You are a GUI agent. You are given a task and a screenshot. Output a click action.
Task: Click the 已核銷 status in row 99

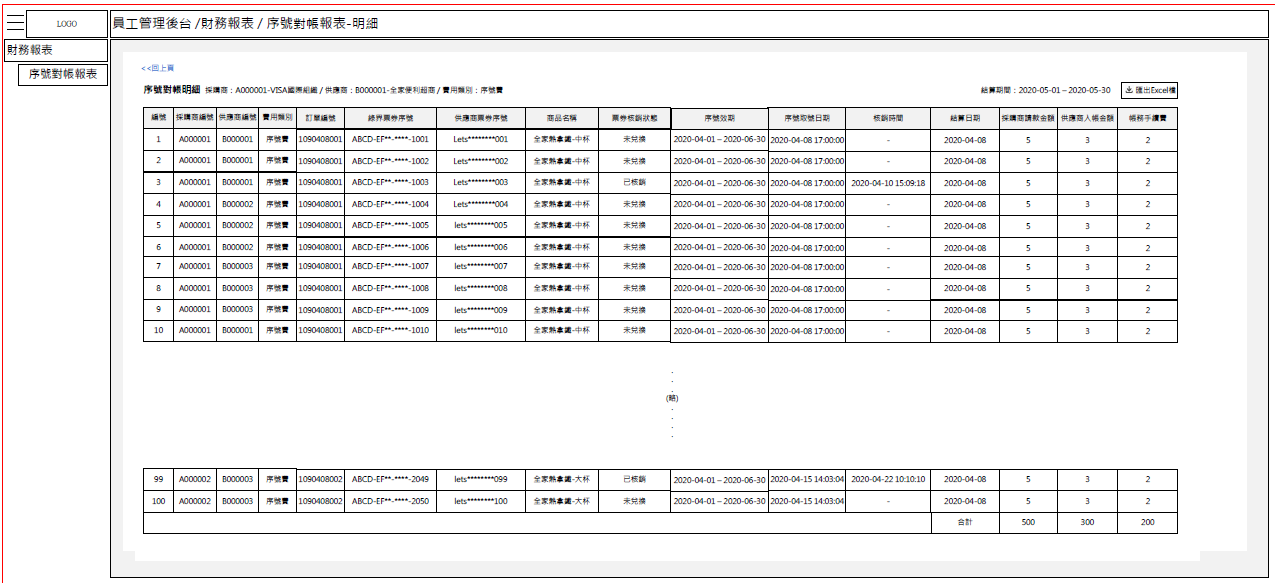click(634, 480)
